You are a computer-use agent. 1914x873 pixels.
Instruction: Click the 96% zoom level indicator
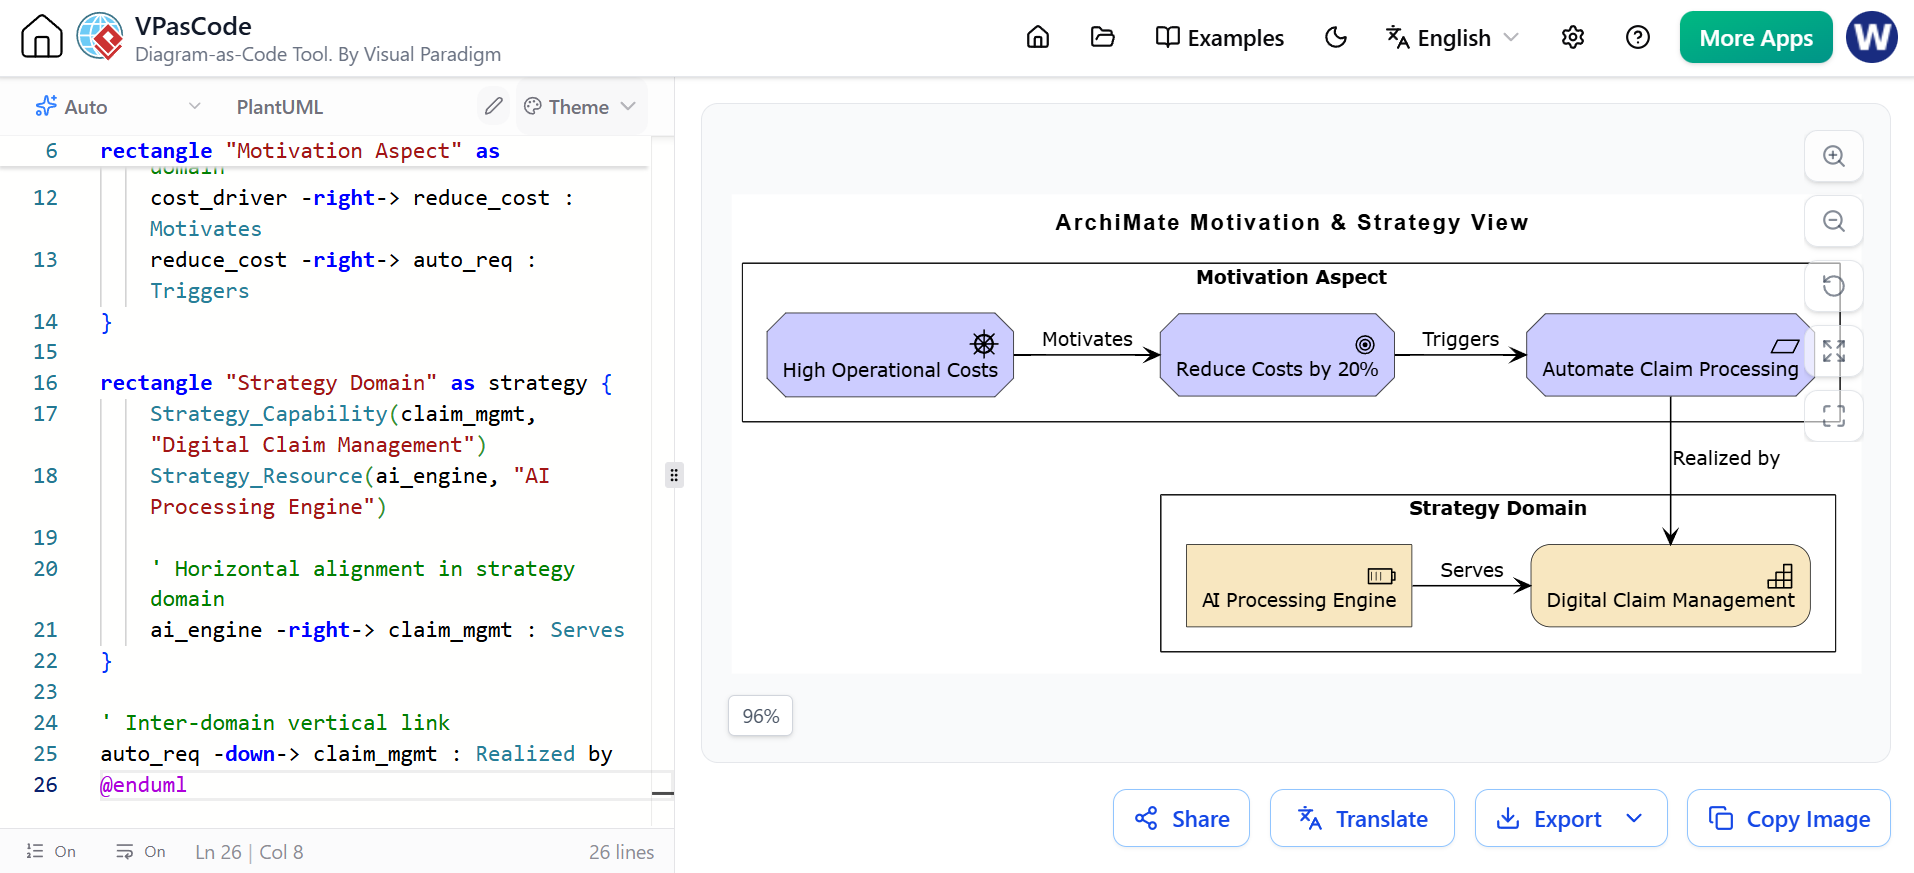[x=761, y=716]
